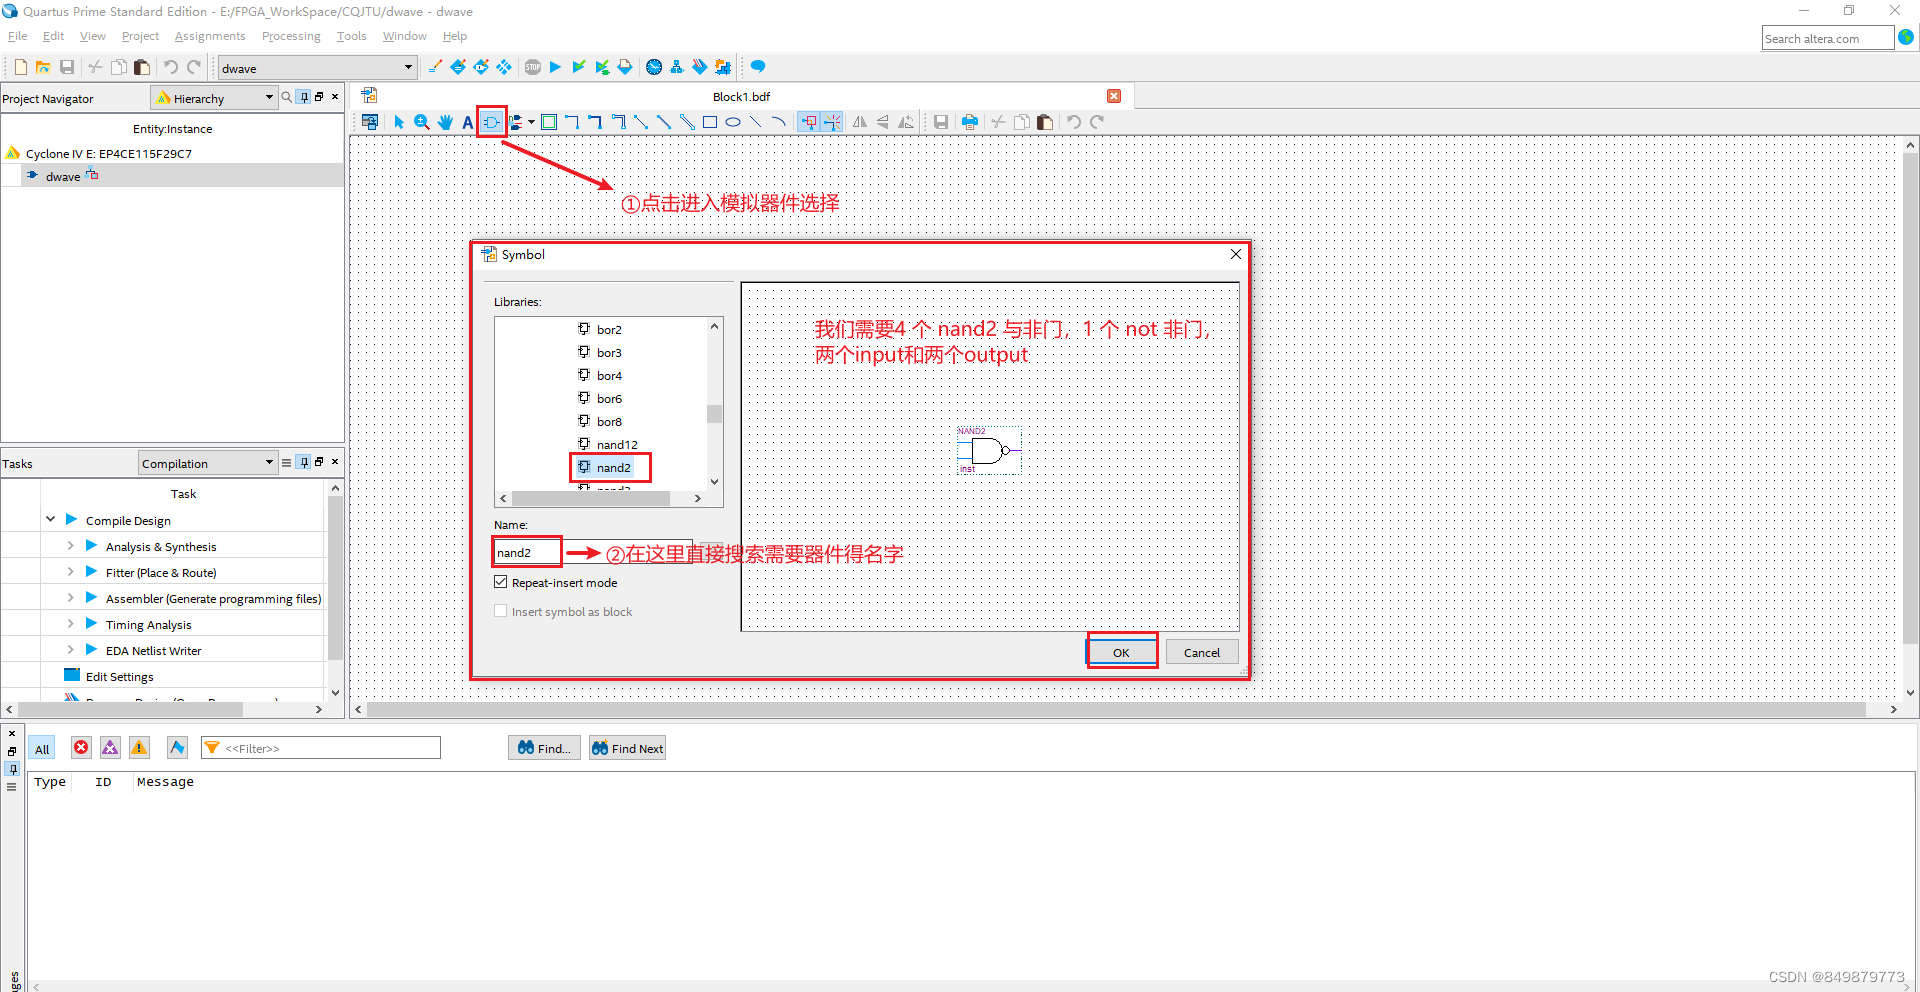1920x992 pixels.
Task: Click the canvas horizontal scrollbar
Action: click(1116, 709)
